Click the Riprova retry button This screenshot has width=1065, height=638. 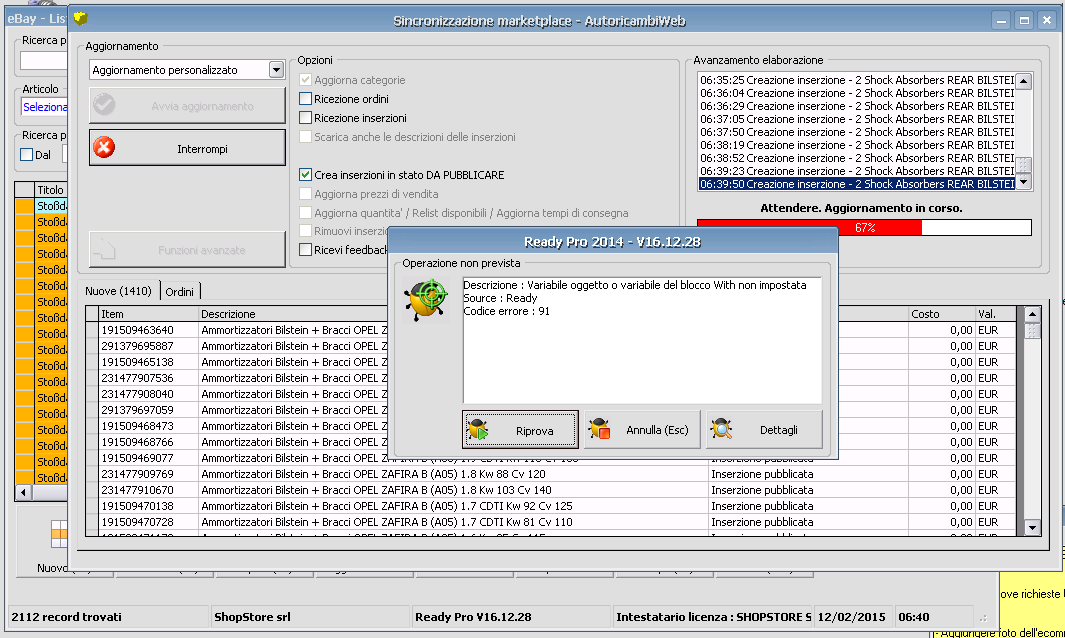point(520,429)
